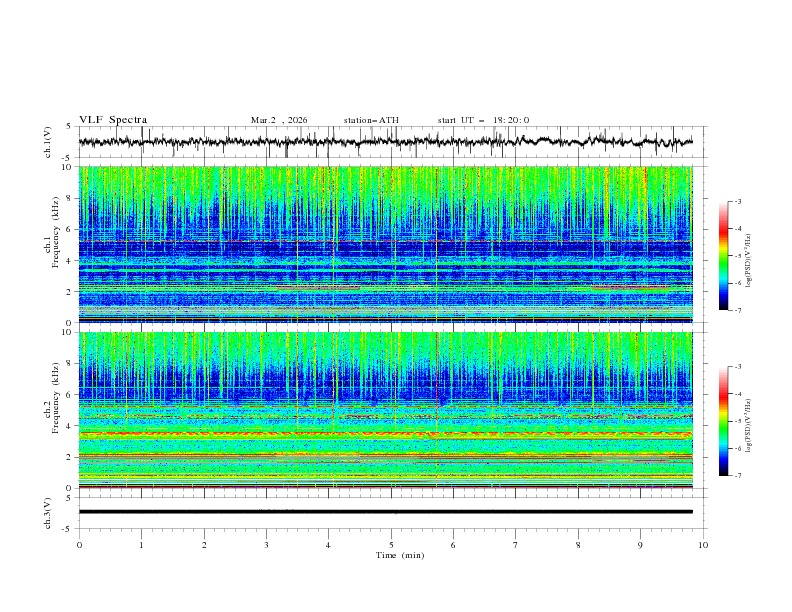Click the ch.2 color bar log(PSD) label
The width and height of the screenshot is (792, 612).
(x=749, y=426)
